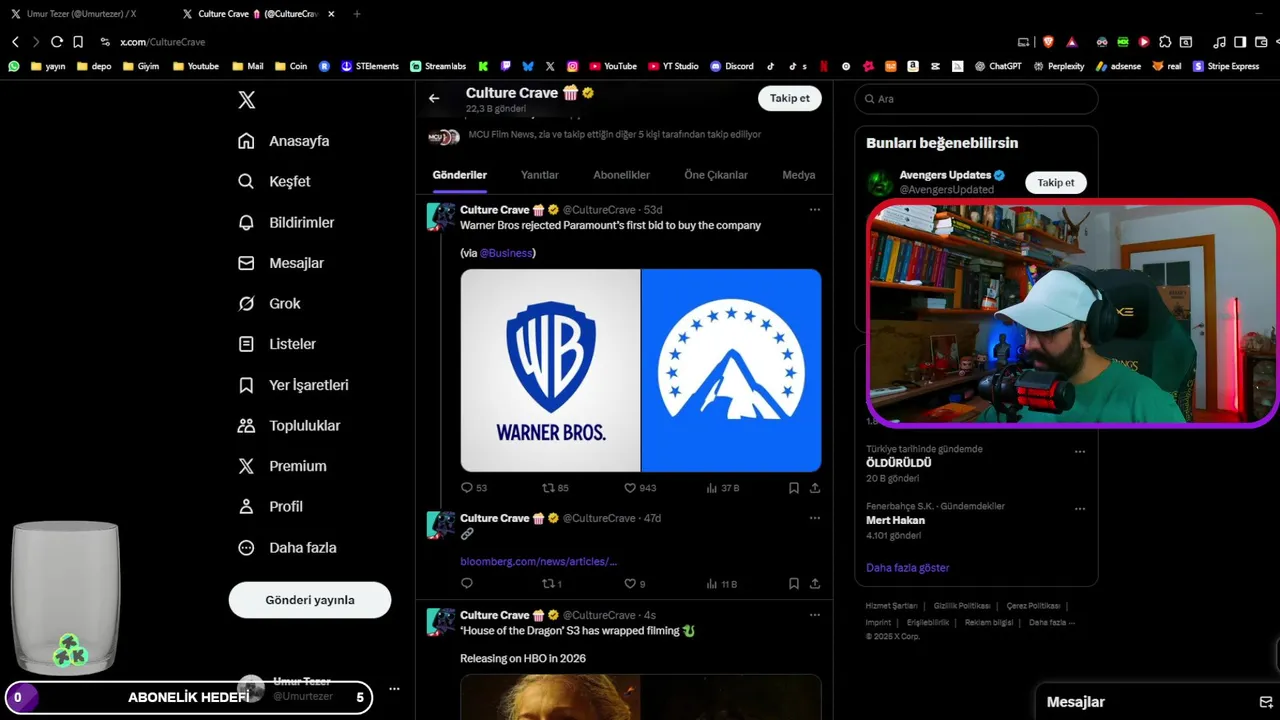Open the Mert Hakan trending topic
Viewport: 1280px width, 720px height.
click(x=895, y=521)
